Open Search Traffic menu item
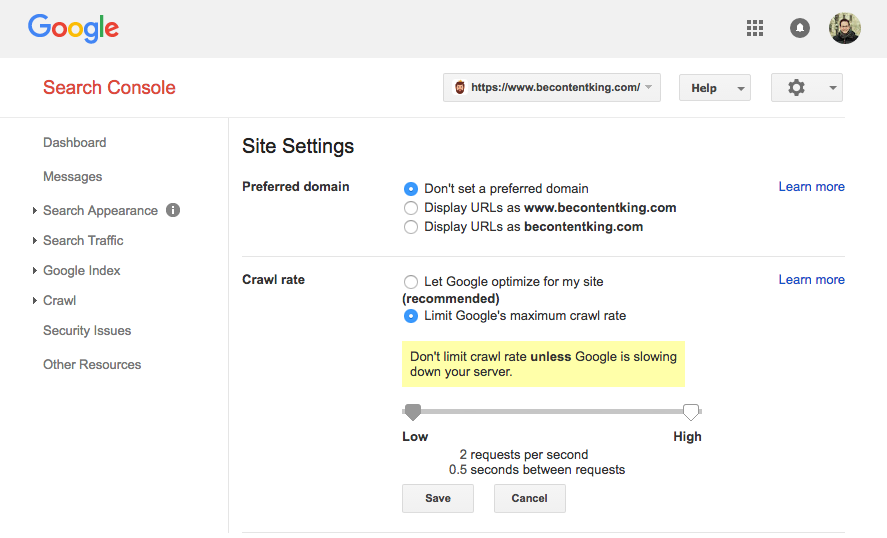Image resolution: width=887 pixels, height=538 pixels. coord(83,240)
